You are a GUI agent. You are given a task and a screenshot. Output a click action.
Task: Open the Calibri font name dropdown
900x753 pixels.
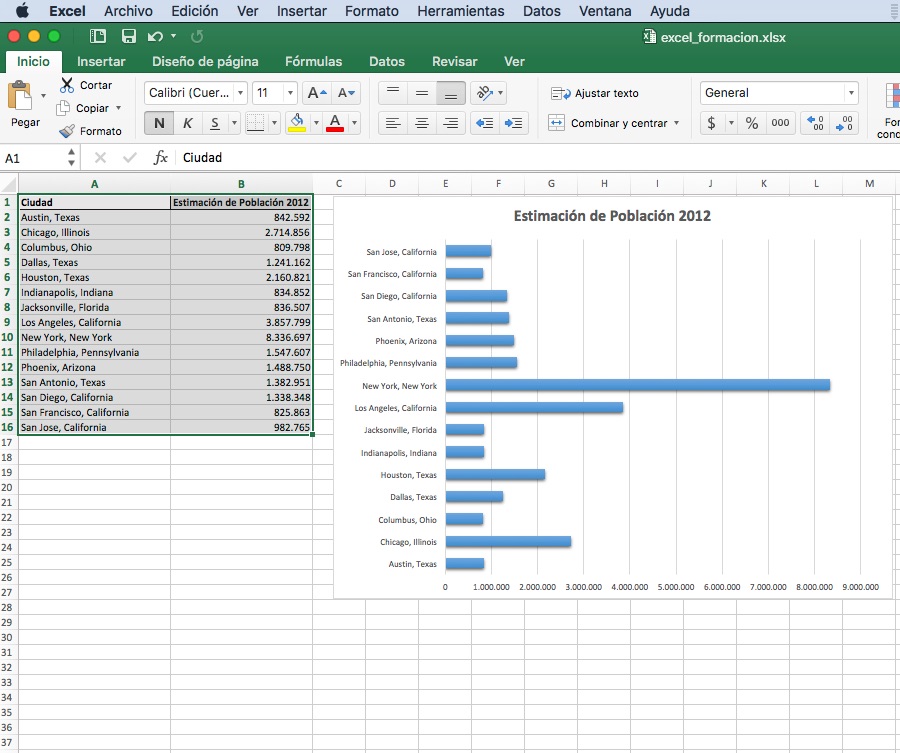point(241,93)
